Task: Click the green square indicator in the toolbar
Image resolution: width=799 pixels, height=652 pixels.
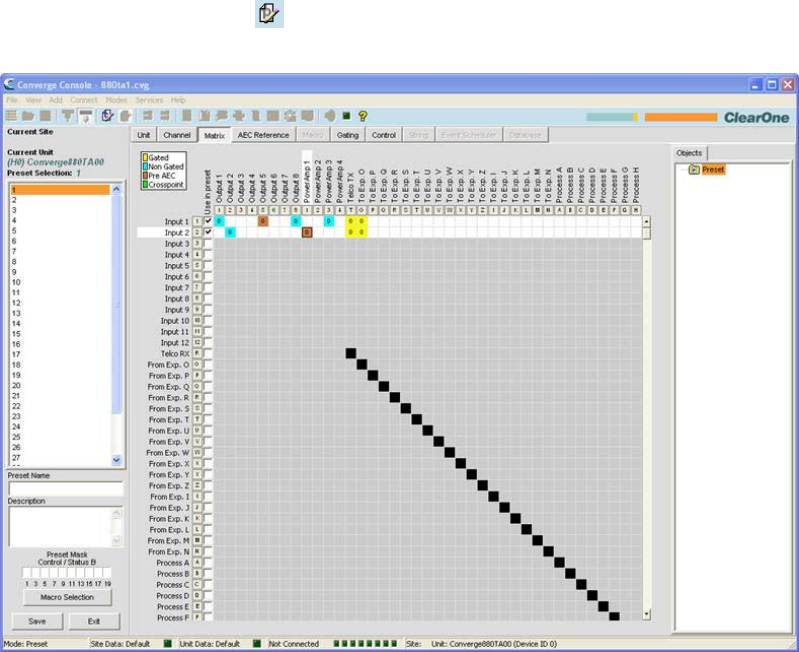Action: 347,116
